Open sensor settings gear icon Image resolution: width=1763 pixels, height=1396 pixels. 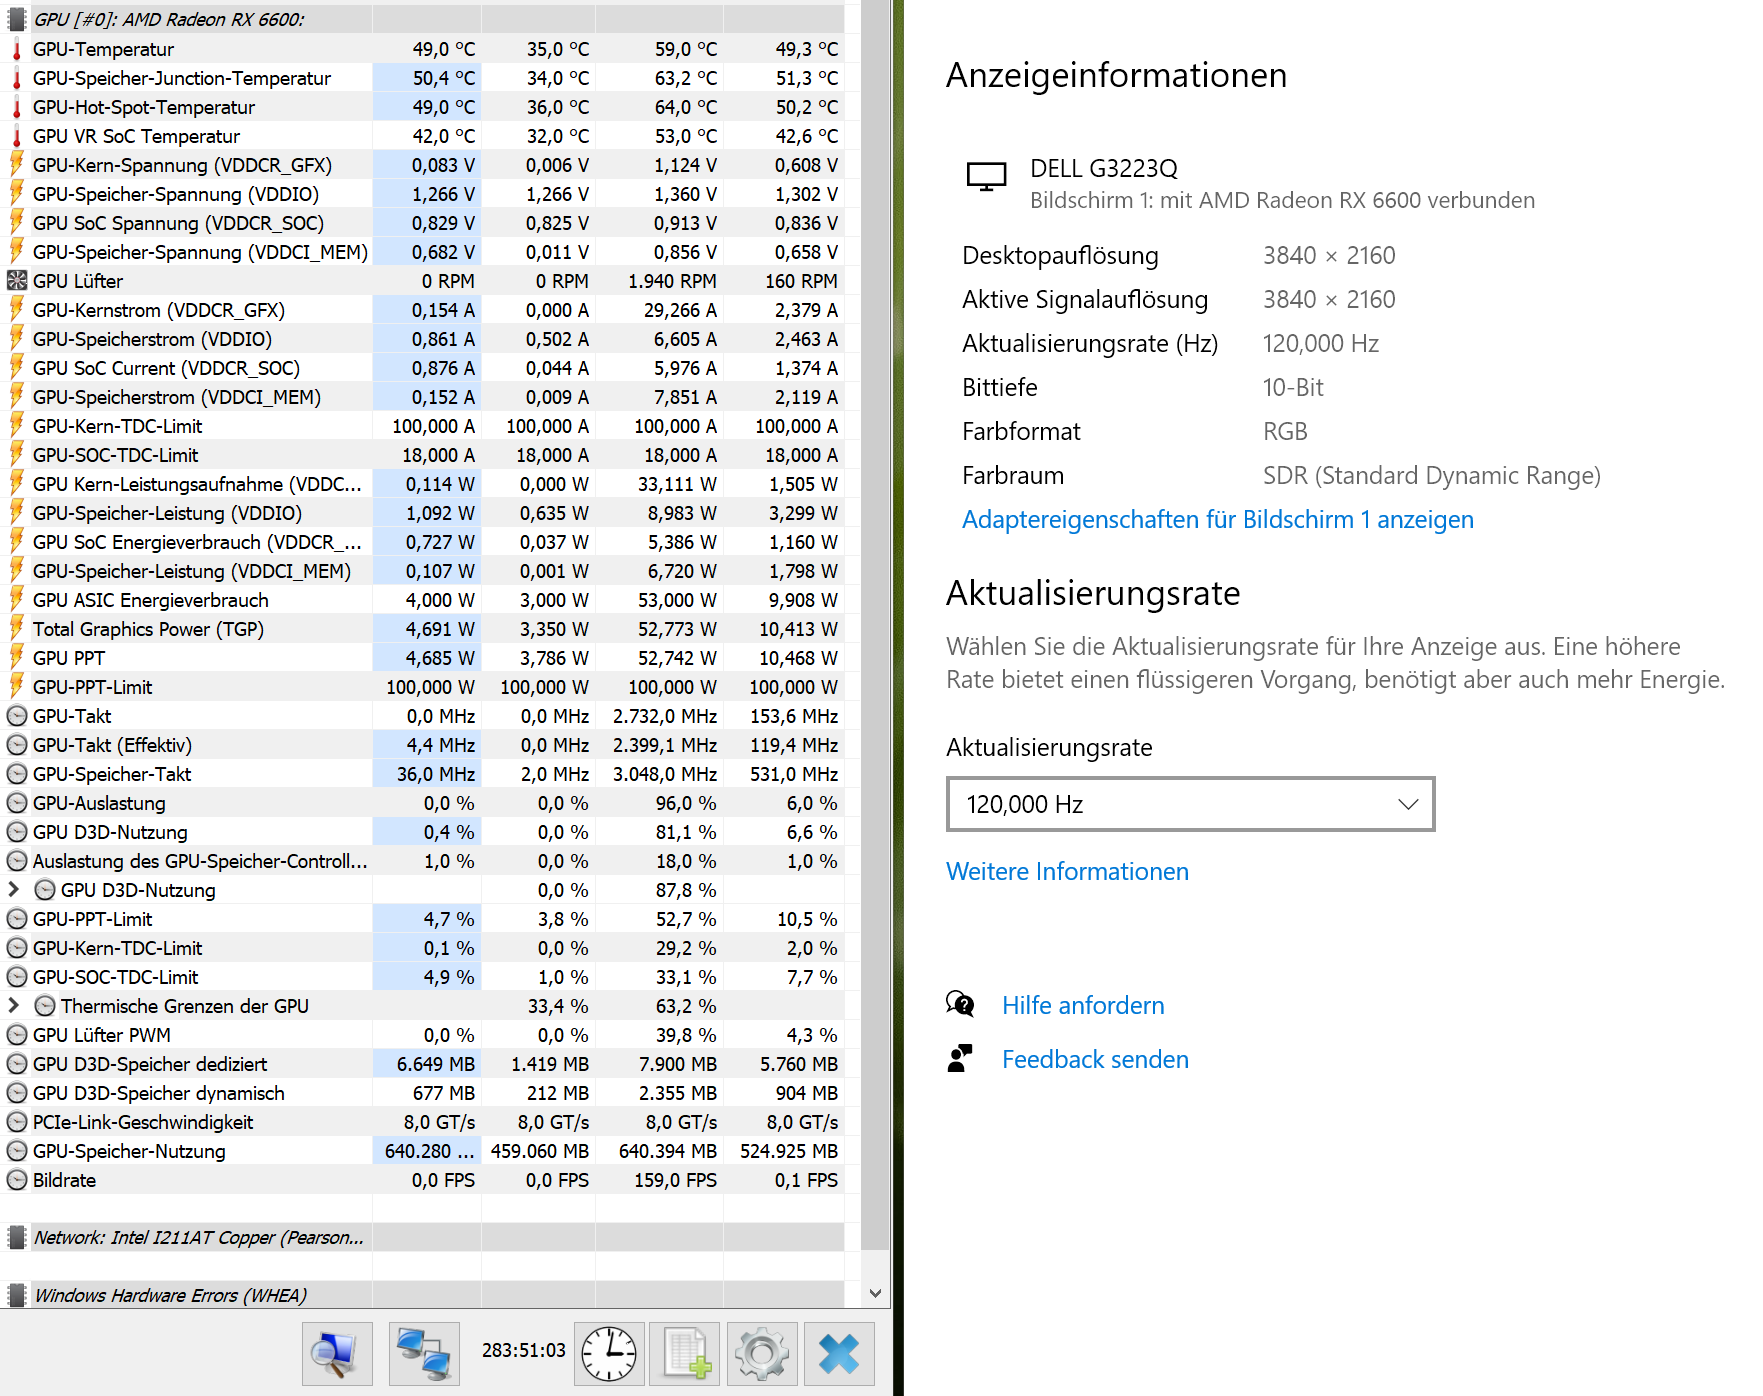(762, 1354)
